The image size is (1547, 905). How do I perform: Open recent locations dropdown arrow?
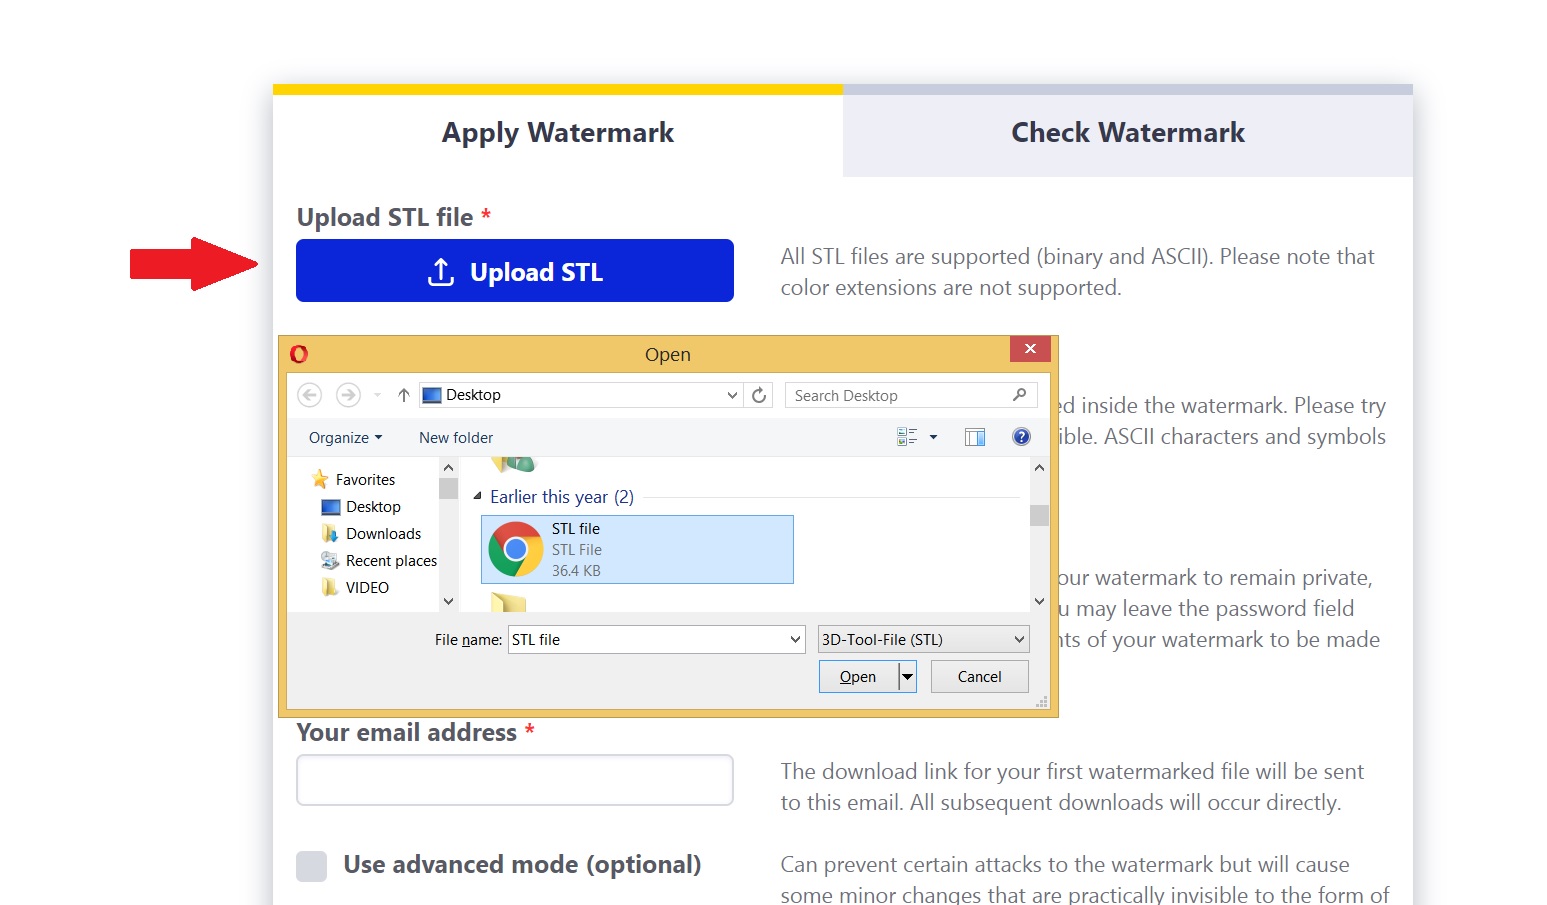click(x=377, y=395)
